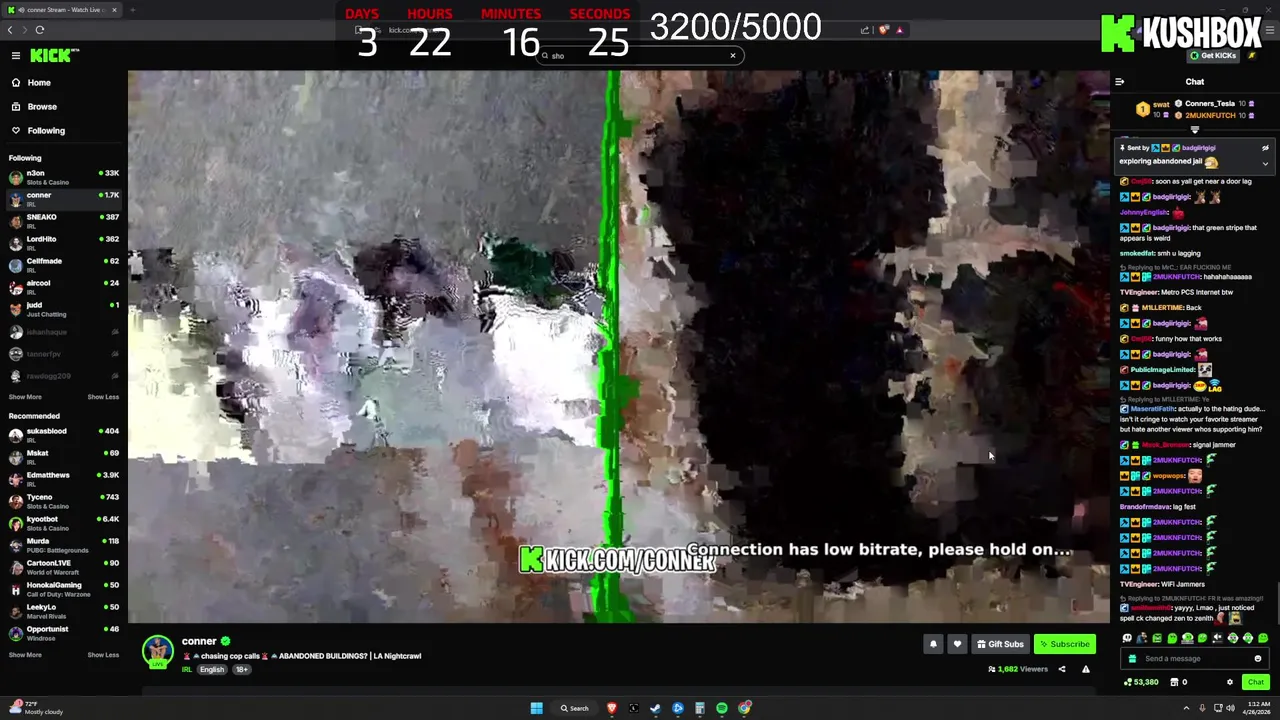
Task: Clear the search field with the X
Action: 733,55
